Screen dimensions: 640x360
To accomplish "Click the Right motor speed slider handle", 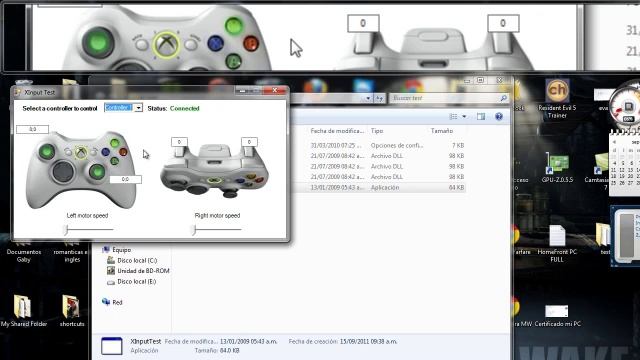I will pyautogui.click(x=194, y=230).
